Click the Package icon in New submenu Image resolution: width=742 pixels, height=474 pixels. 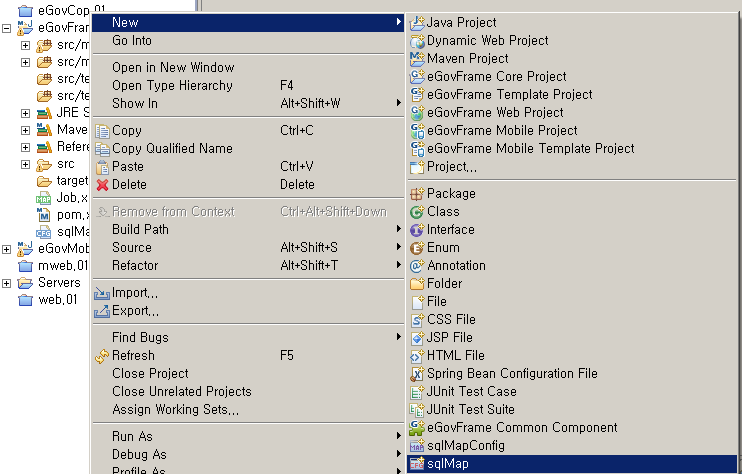point(418,194)
